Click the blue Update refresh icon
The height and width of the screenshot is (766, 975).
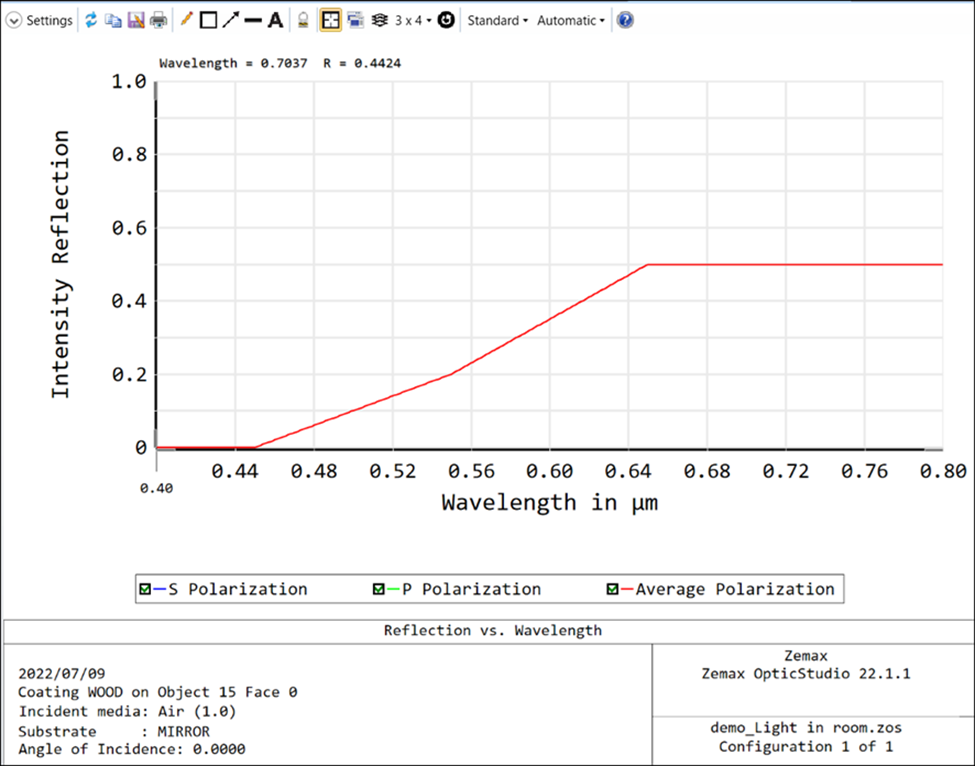click(91, 20)
